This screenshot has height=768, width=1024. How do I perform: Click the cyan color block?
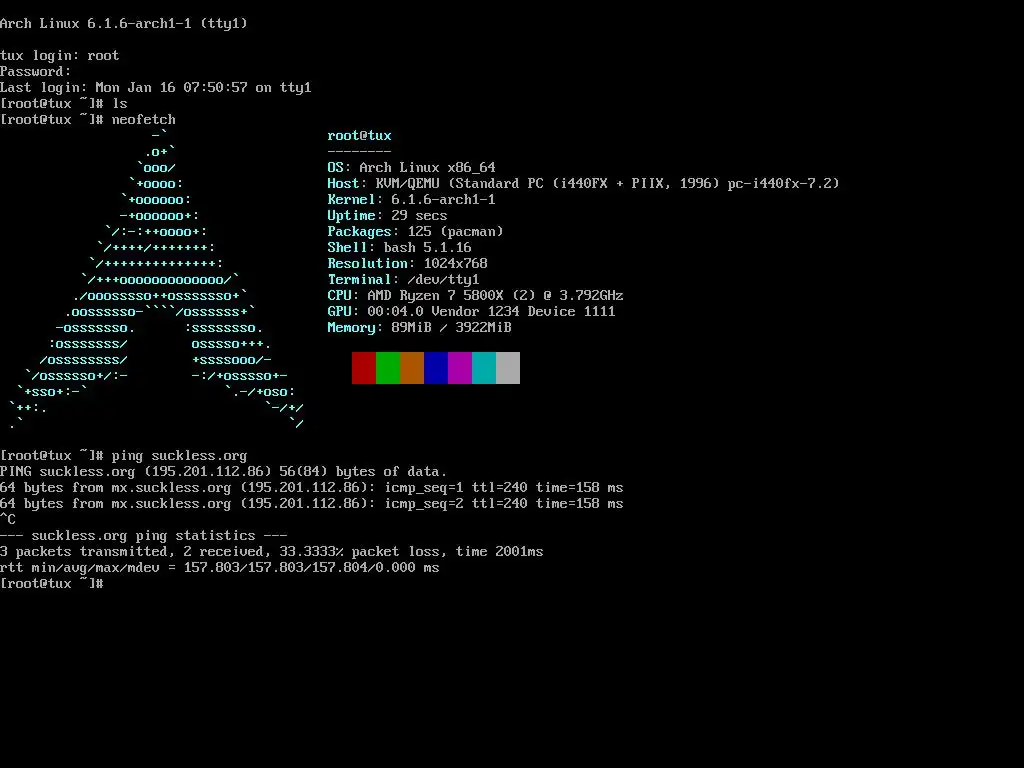[484, 368]
